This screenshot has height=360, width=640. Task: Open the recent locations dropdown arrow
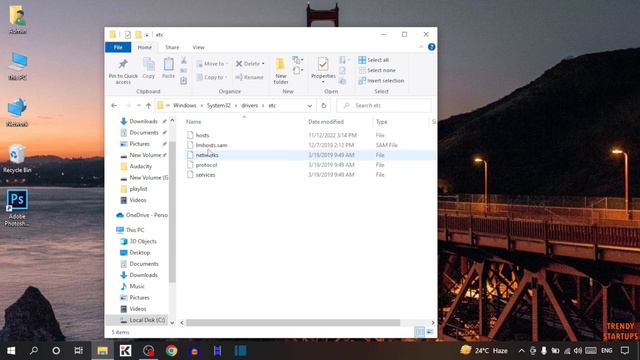point(139,106)
